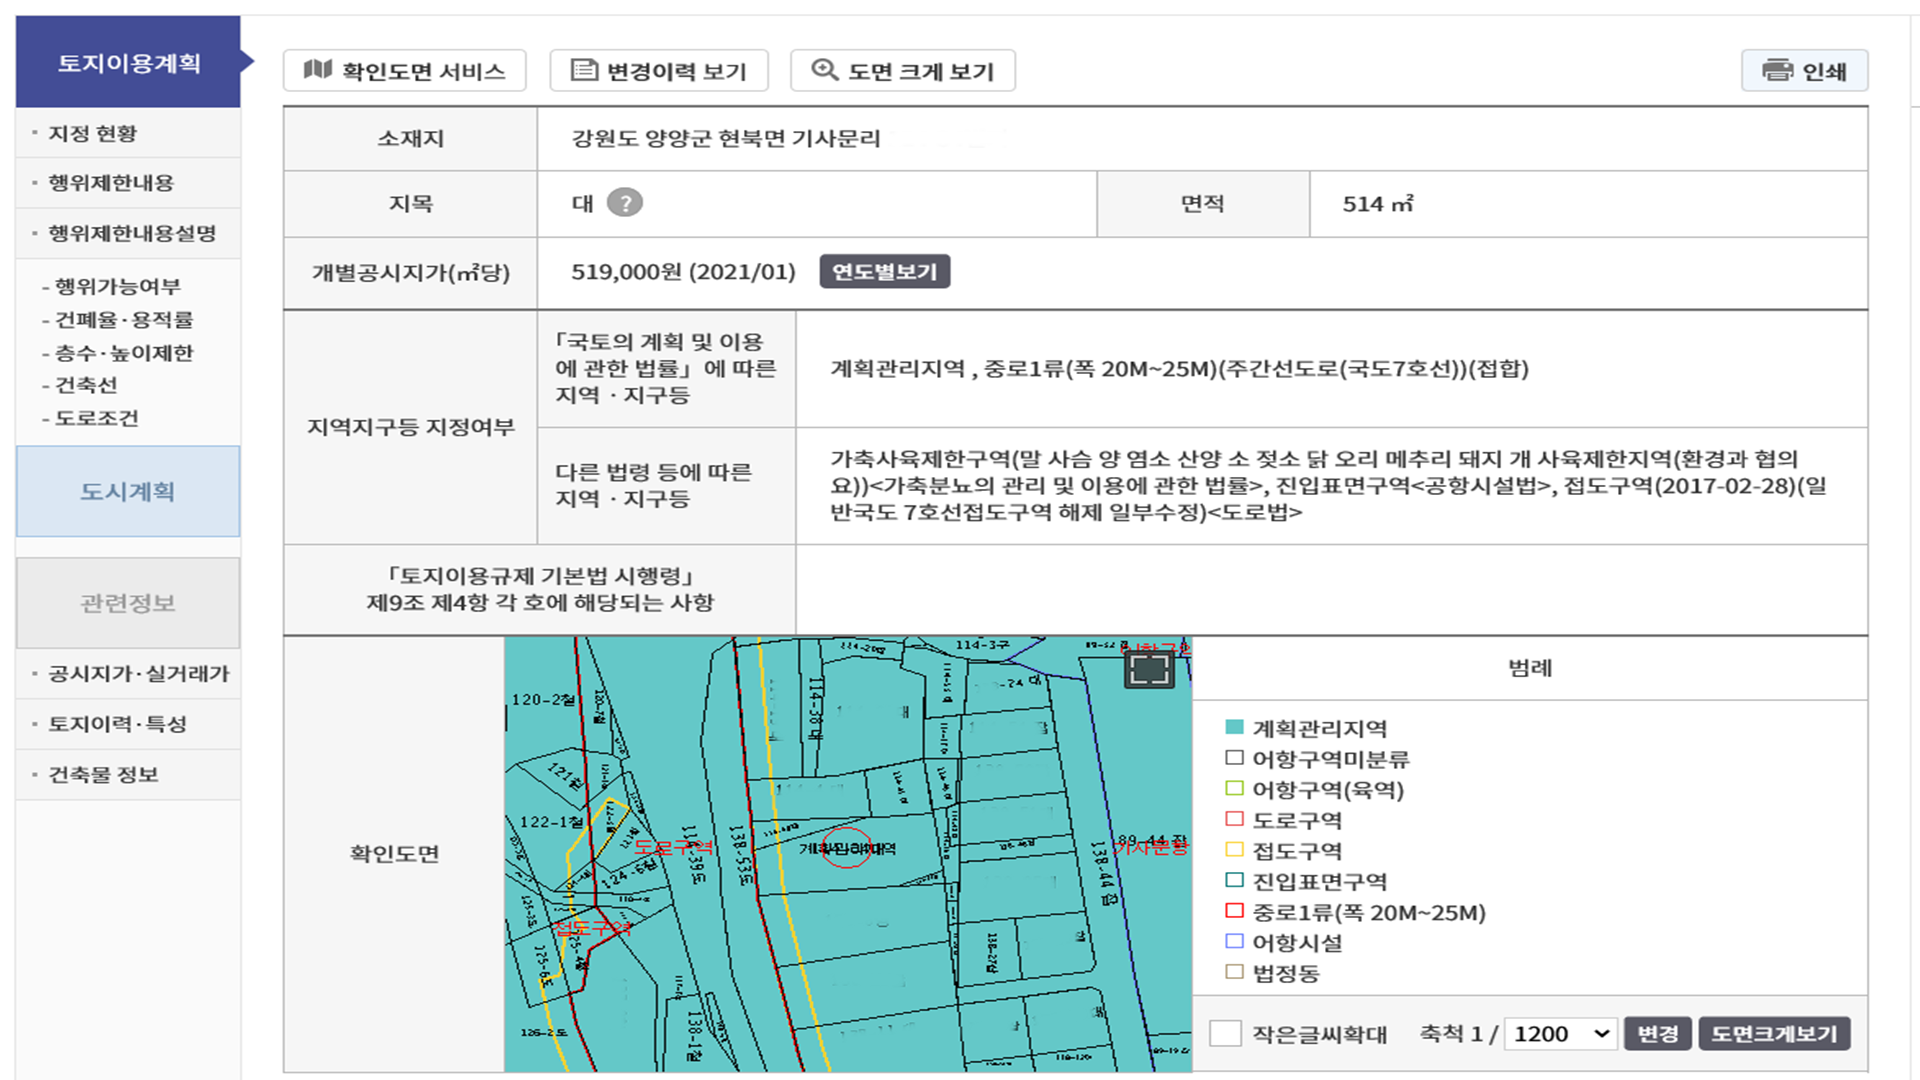The width and height of the screenshot is (1920, 1080).
Task: Select the 층수·높이제한 submenu link
Action: click(x=124, y=353)
